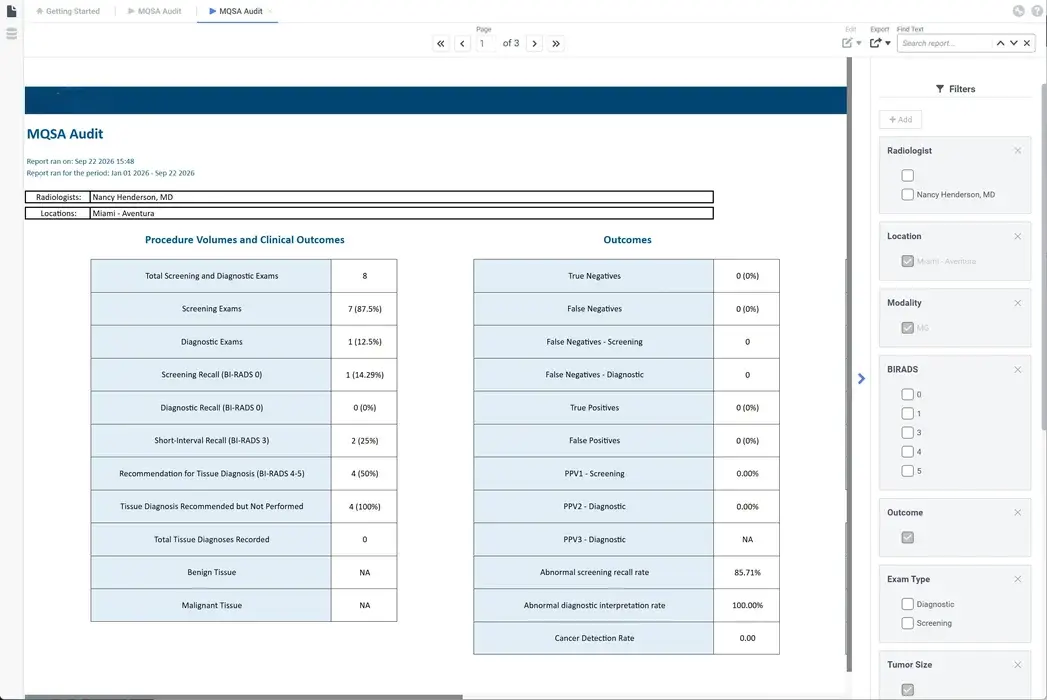Remove the BIRADS filter
Screen dimensions: 1047x700
(x=1018, y=369)
